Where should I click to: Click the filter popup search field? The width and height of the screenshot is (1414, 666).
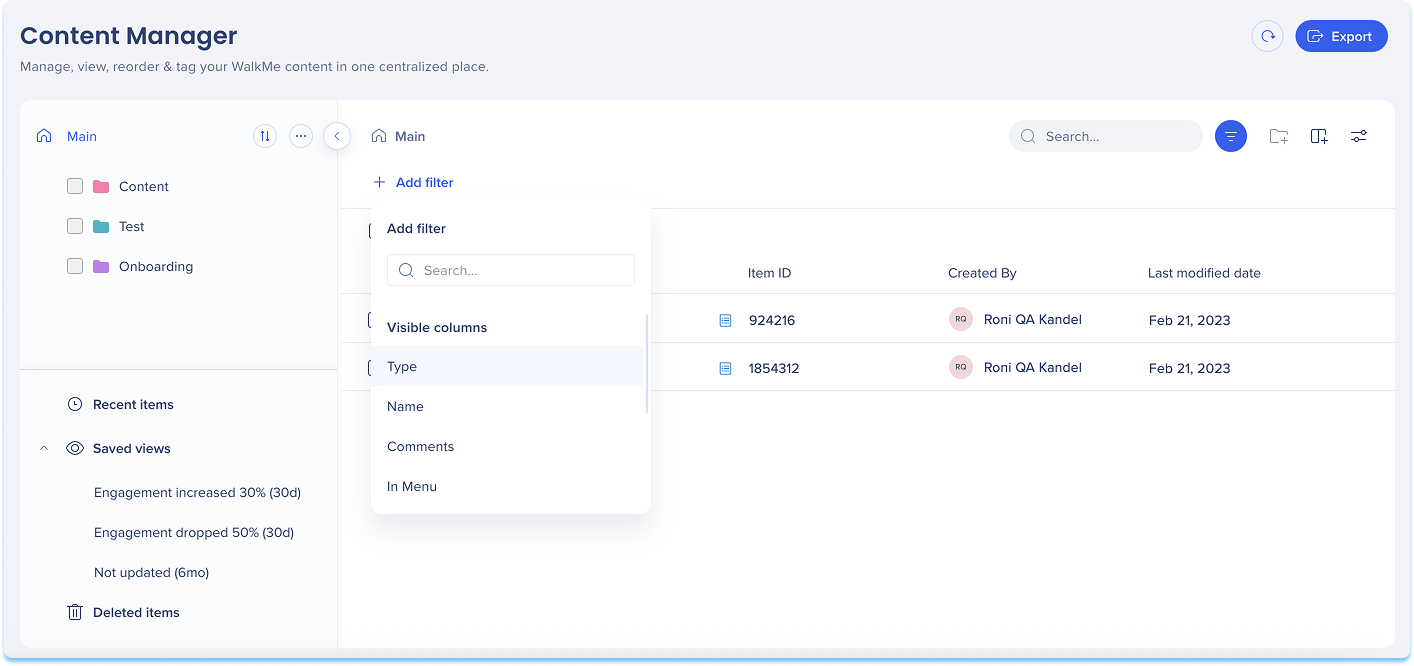[x=511, y=270]
